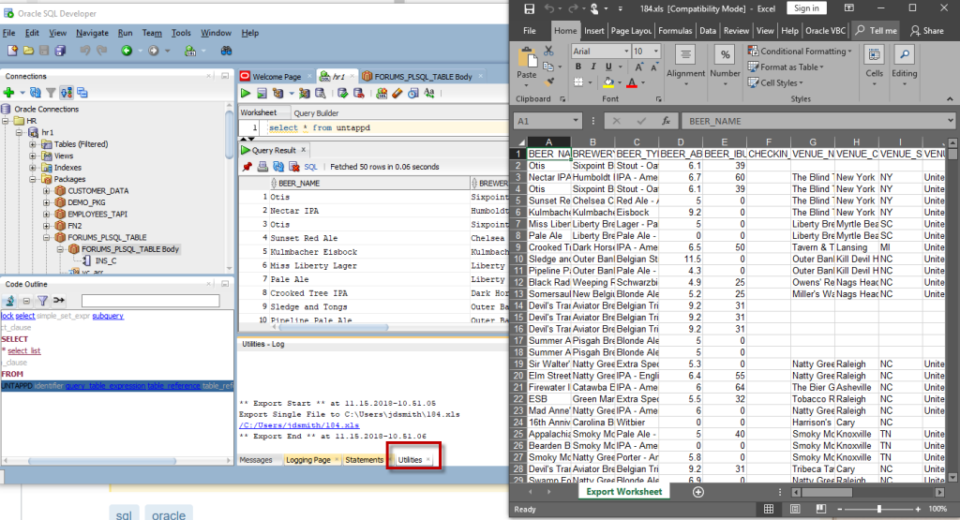The image size is (960, 520).
Task: Select the Export Worksheet sheet tab
Action: [x=624, y=492]
